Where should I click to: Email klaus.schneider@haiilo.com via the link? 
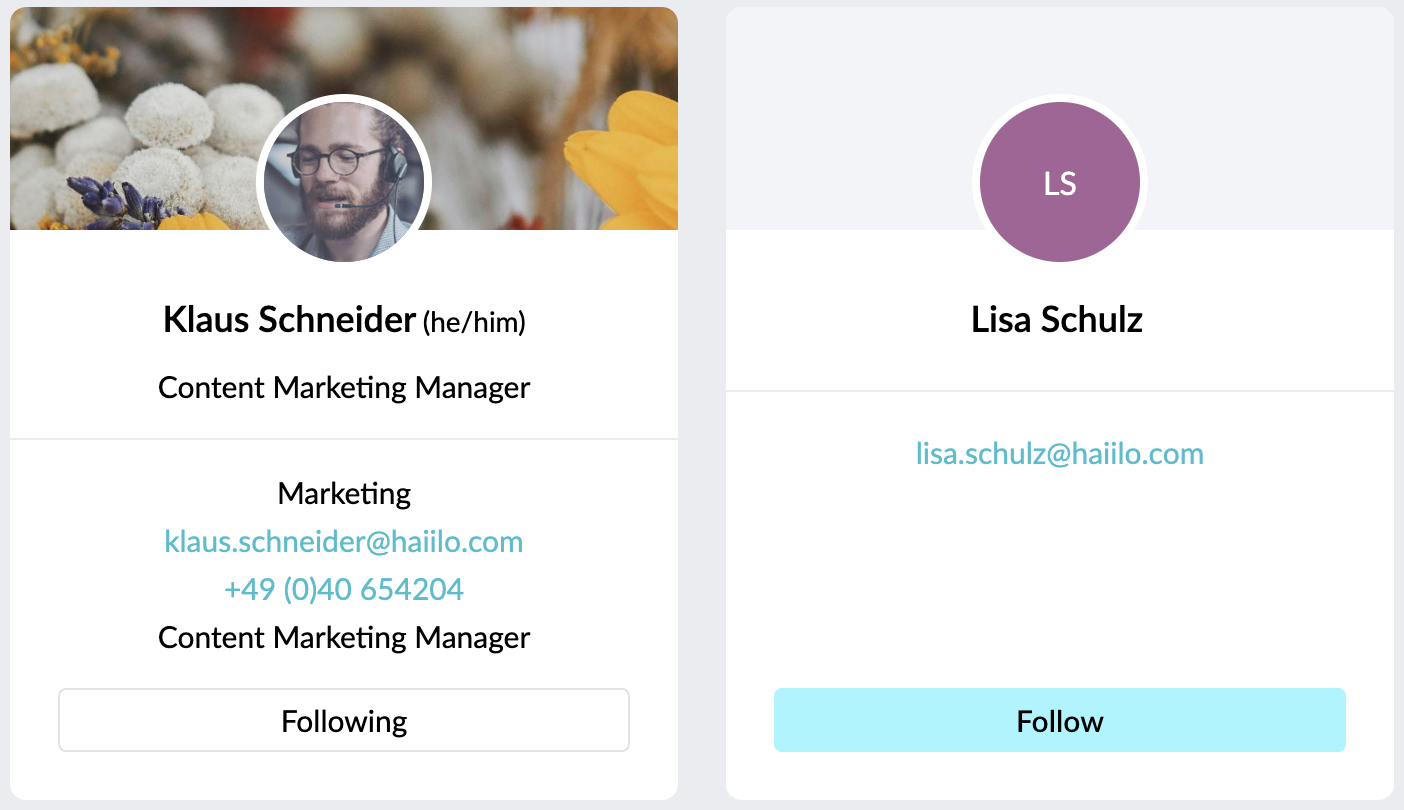point(343,542)
